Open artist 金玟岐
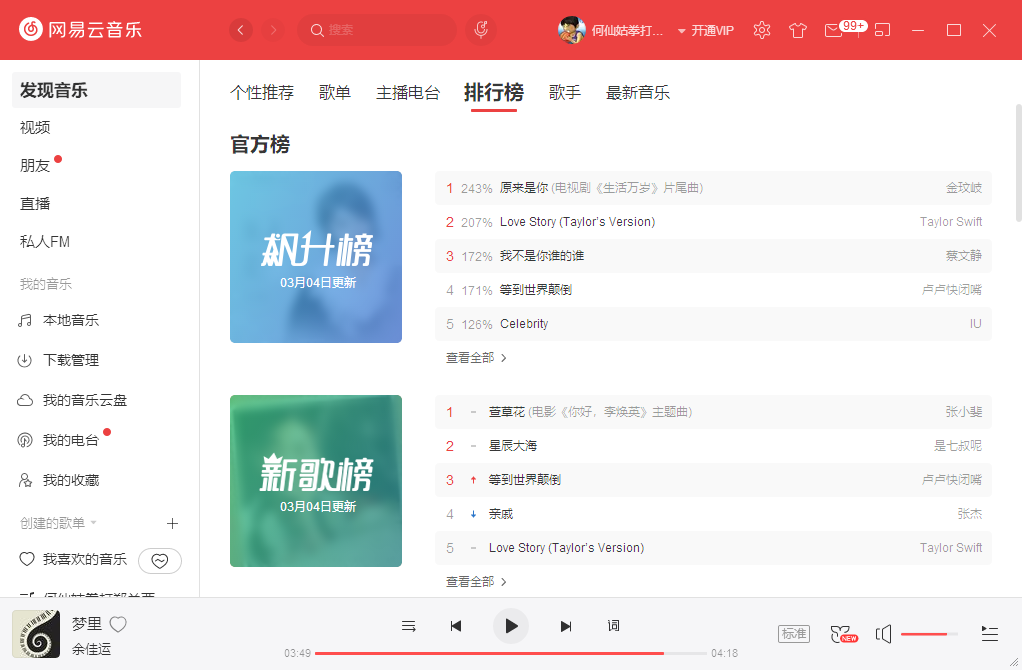The height and width of the screenshot is (670, 1022). click(964, 188)
